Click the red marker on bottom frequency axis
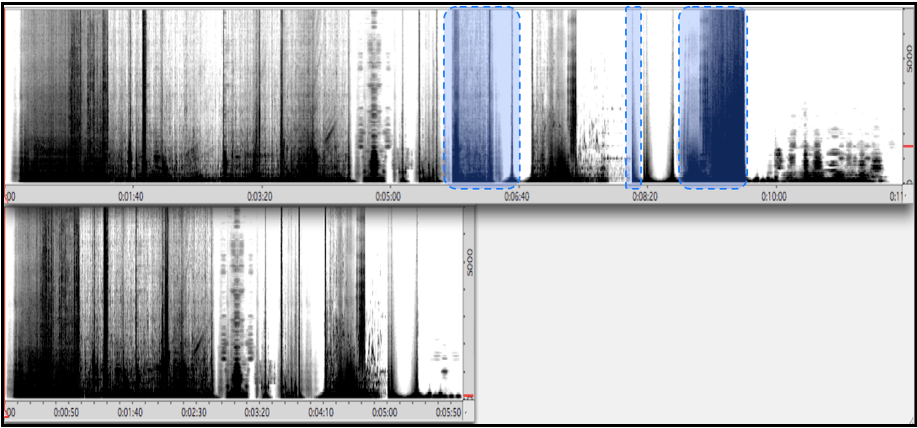Screen dimensions: 917x428 pyautogui.click(x=467, y=397)
